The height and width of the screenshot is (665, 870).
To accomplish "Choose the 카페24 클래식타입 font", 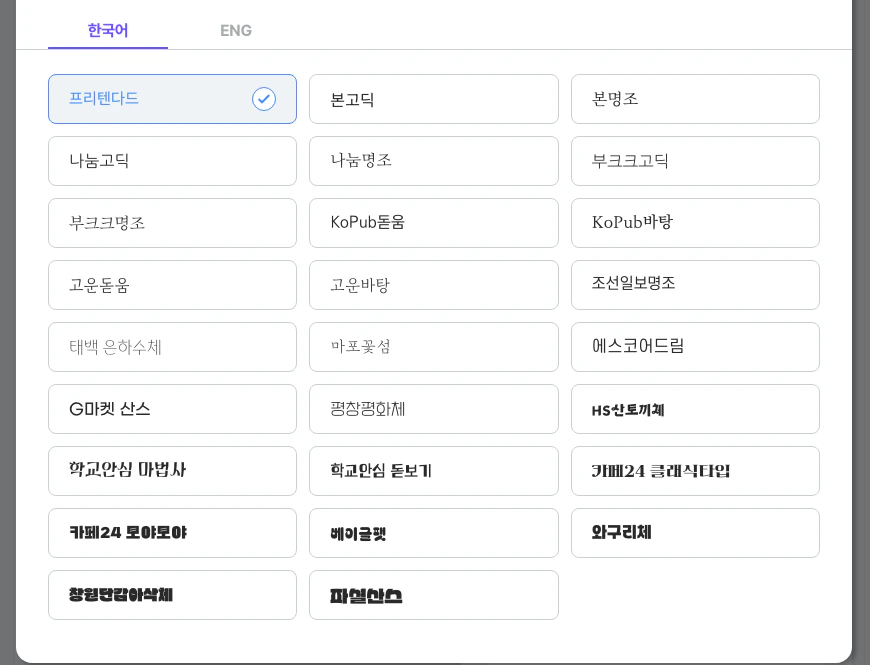I will tap(695, 471).
